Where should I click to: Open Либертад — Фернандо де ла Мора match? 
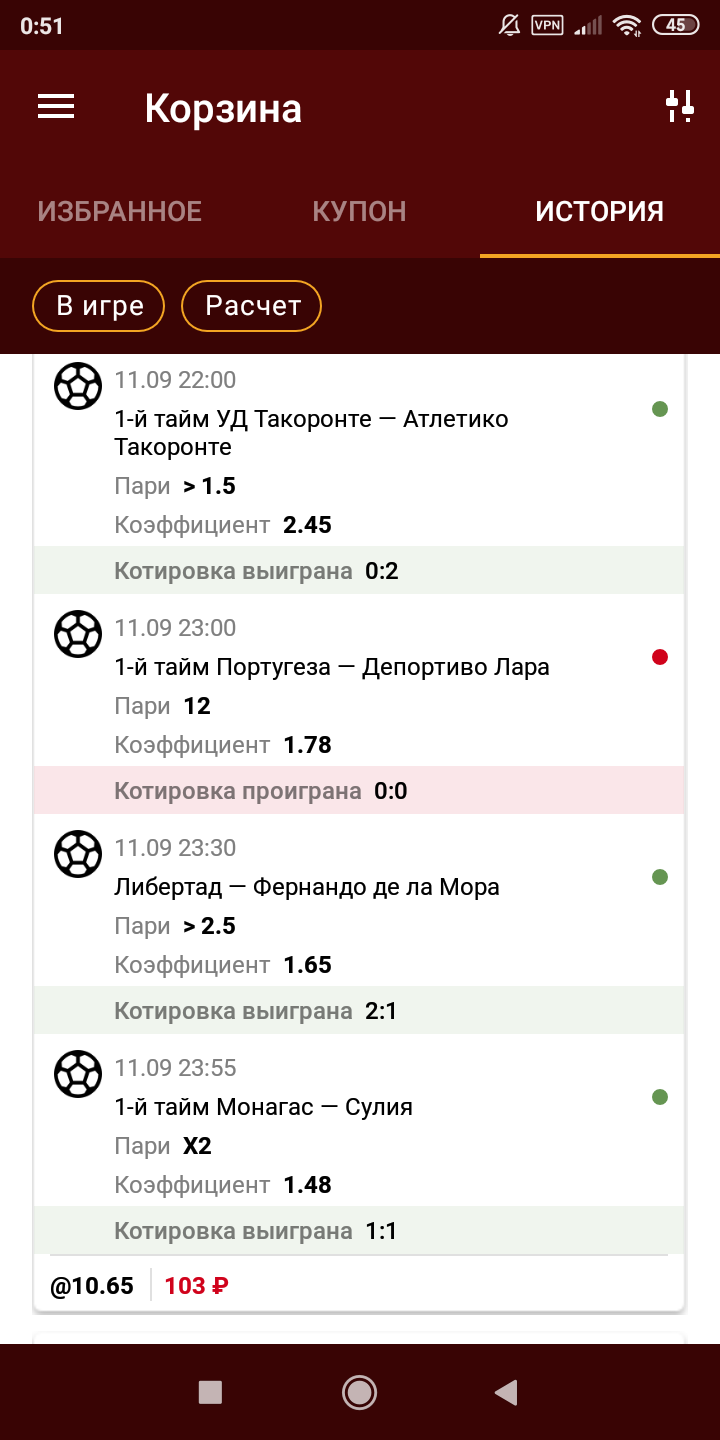coord(307,887)
